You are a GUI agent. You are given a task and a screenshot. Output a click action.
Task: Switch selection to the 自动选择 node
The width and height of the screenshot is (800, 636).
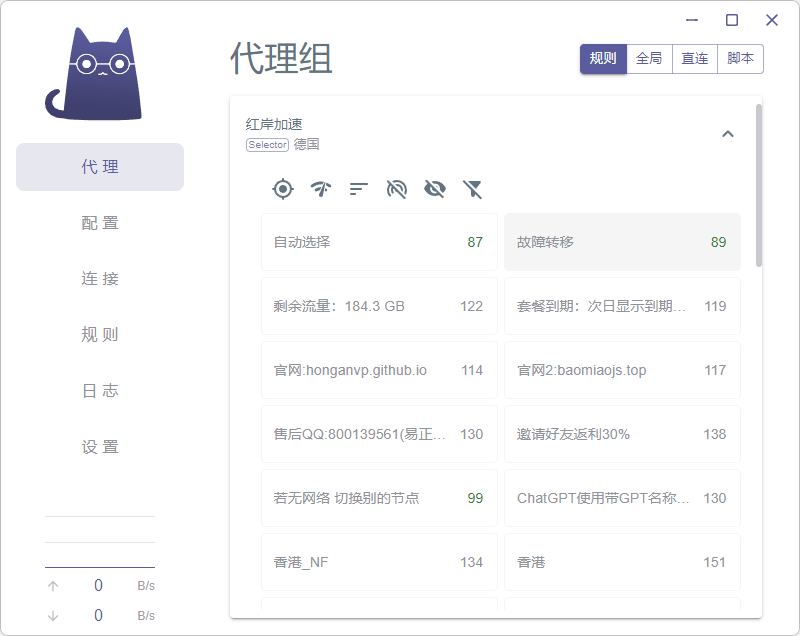[379, 242]
